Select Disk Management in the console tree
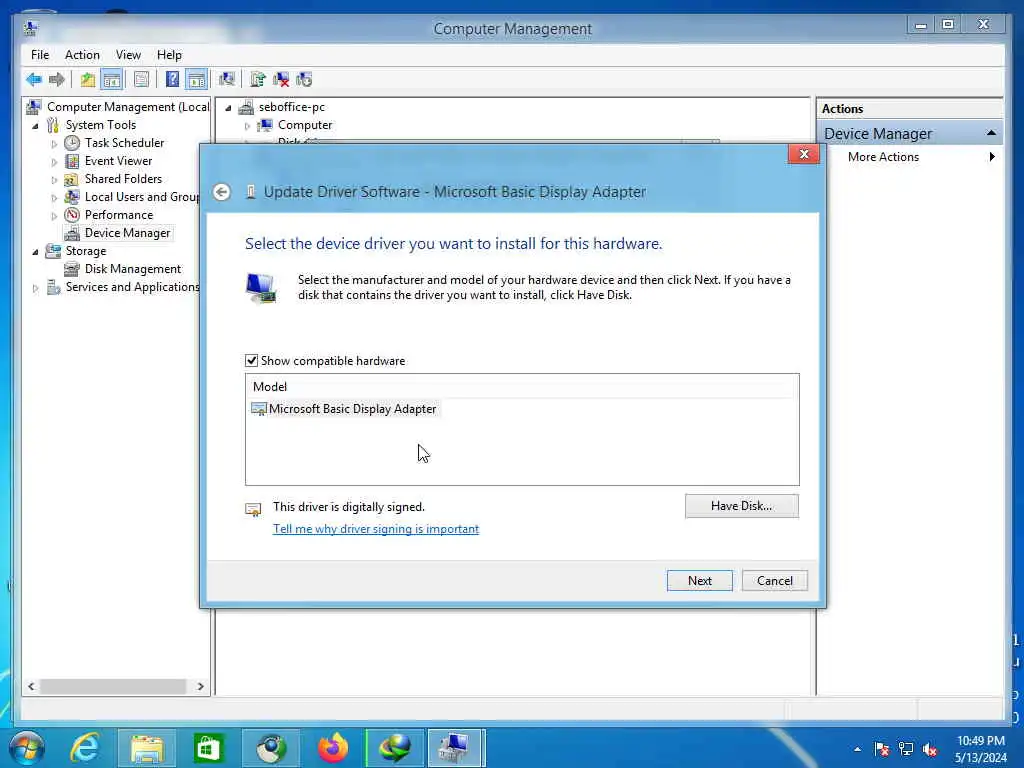Image resolution: width=1024 pixels, height=768 pixels. pos(133,269)
